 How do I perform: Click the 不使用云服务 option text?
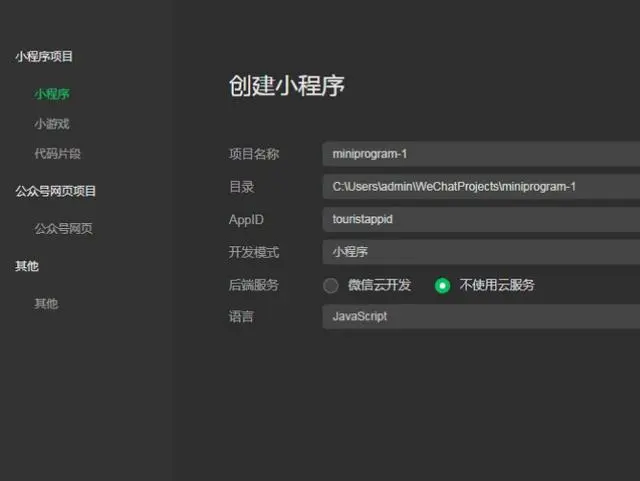[x=497, y=285]
